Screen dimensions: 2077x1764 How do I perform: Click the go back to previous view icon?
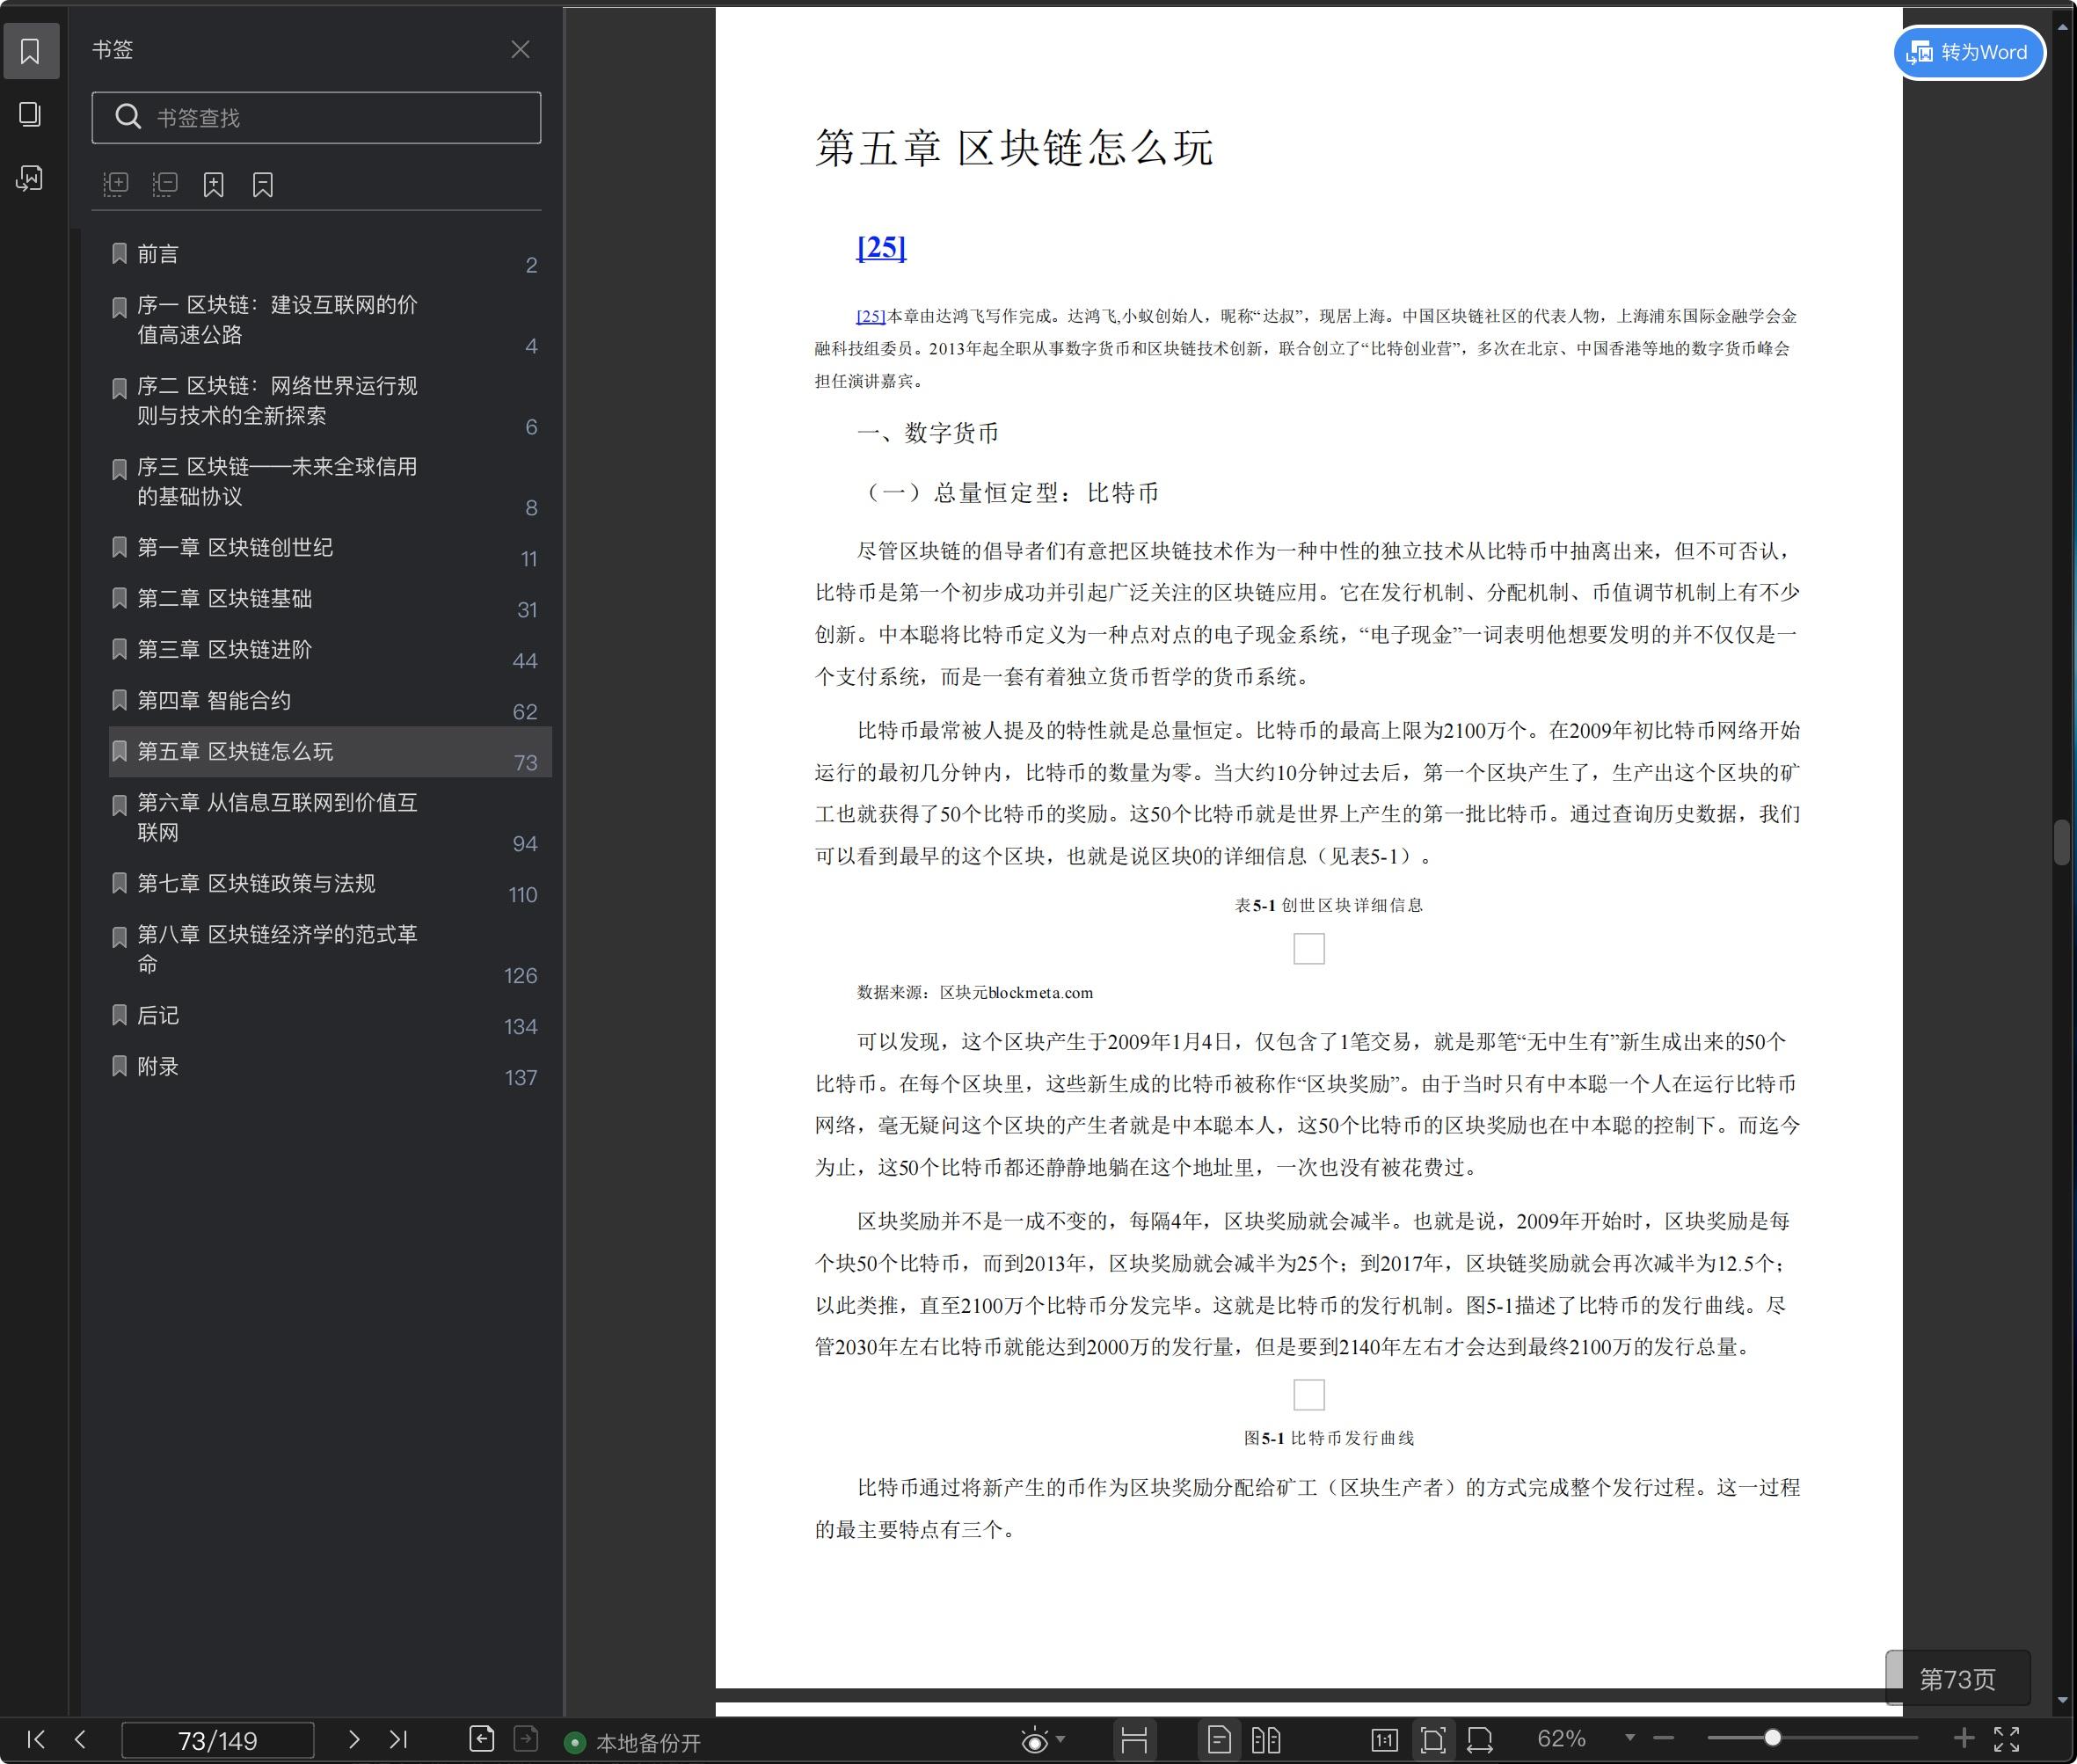(x=482, y=1739)
